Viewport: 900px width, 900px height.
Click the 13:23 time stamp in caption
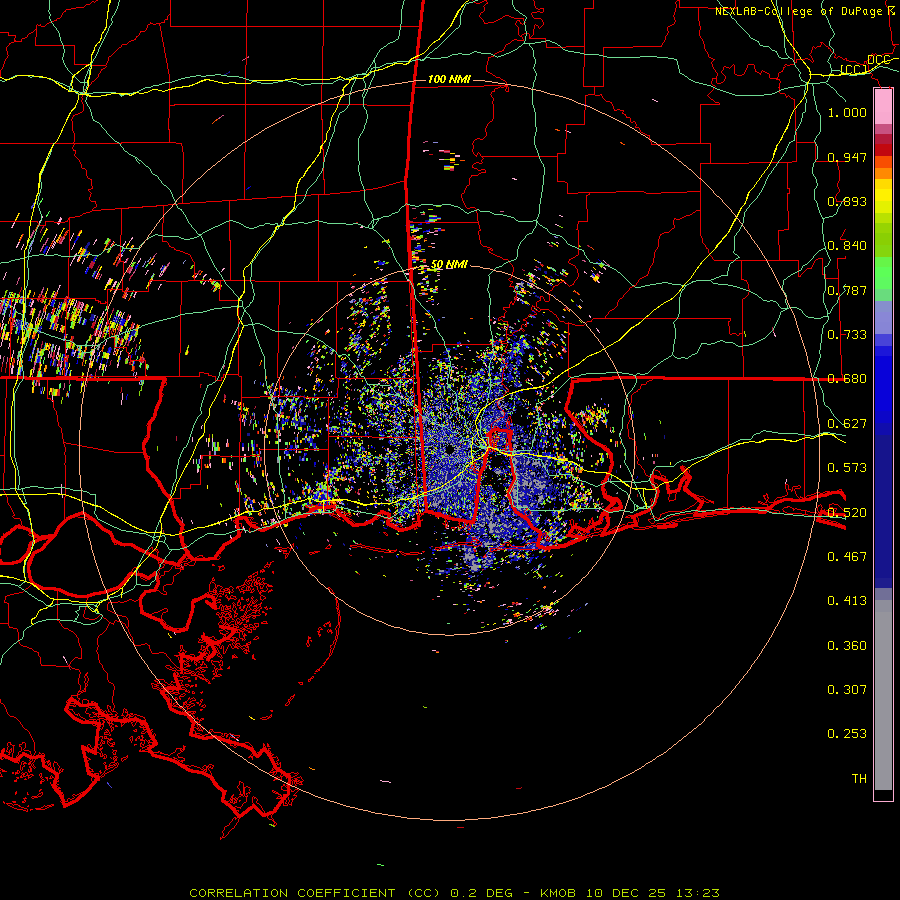[697, 893]
